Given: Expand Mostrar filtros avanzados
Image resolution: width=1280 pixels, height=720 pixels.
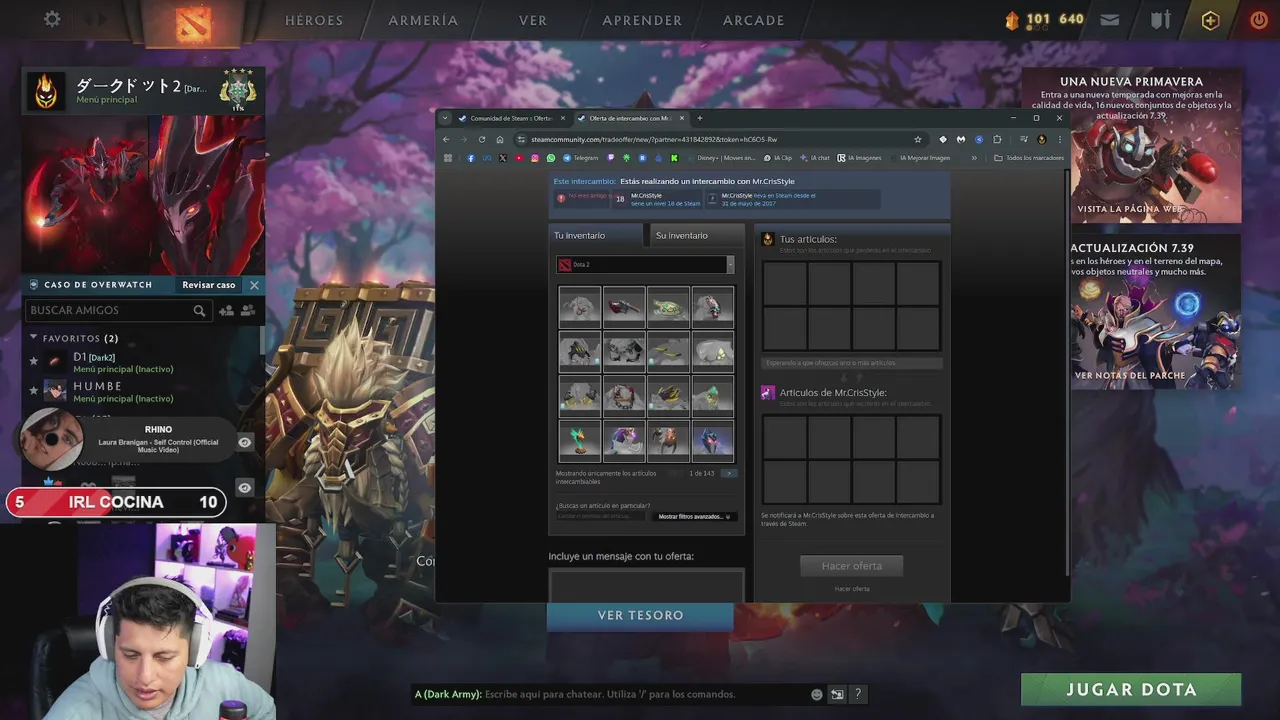Looking at the screenshot, I should tap(694, 516).
